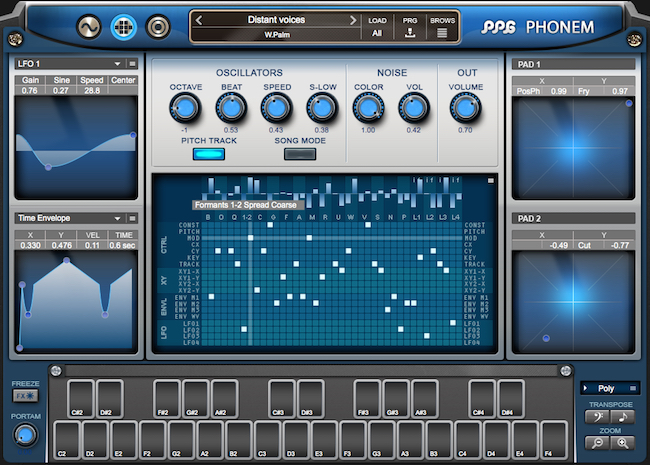Toggle the PITCH TRACK button
This screenshot has height=465, width=650.
click(209, 154)
